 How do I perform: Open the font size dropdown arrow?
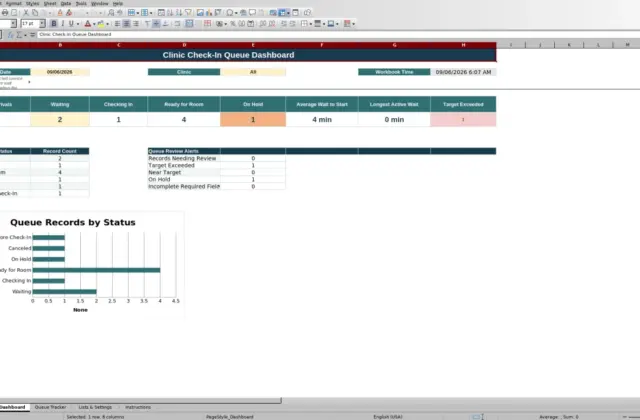(42, 23)
